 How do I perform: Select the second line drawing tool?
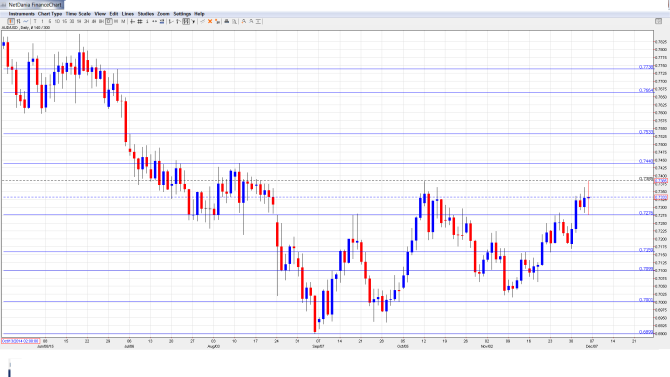tap(179, 21)
